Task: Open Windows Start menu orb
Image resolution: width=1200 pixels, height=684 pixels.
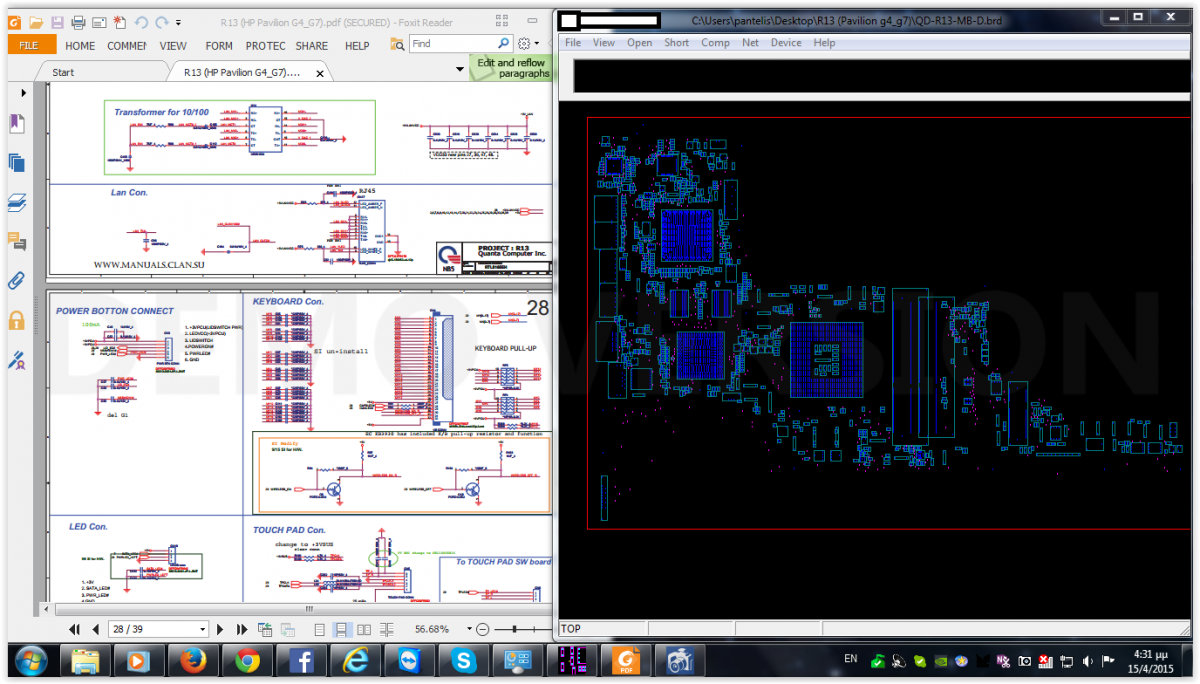Action: point(31,661)
